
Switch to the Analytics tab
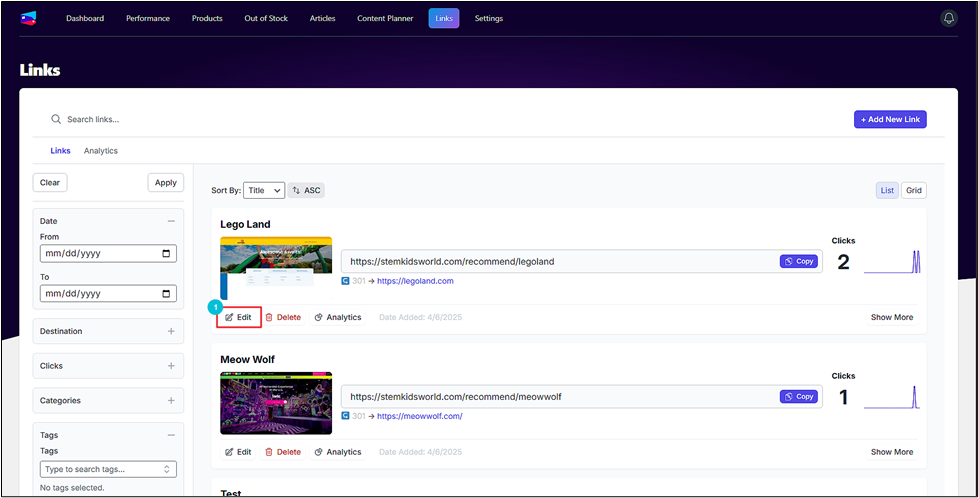point(101,150)
